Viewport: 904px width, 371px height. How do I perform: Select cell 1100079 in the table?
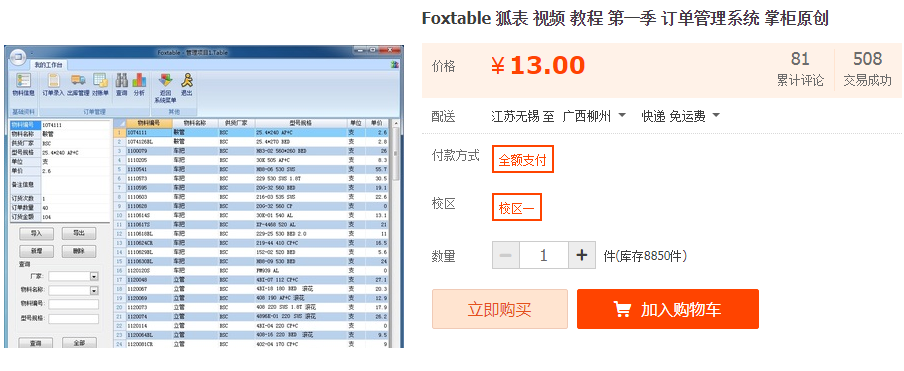pyautogui.click(x=149, y=150)
